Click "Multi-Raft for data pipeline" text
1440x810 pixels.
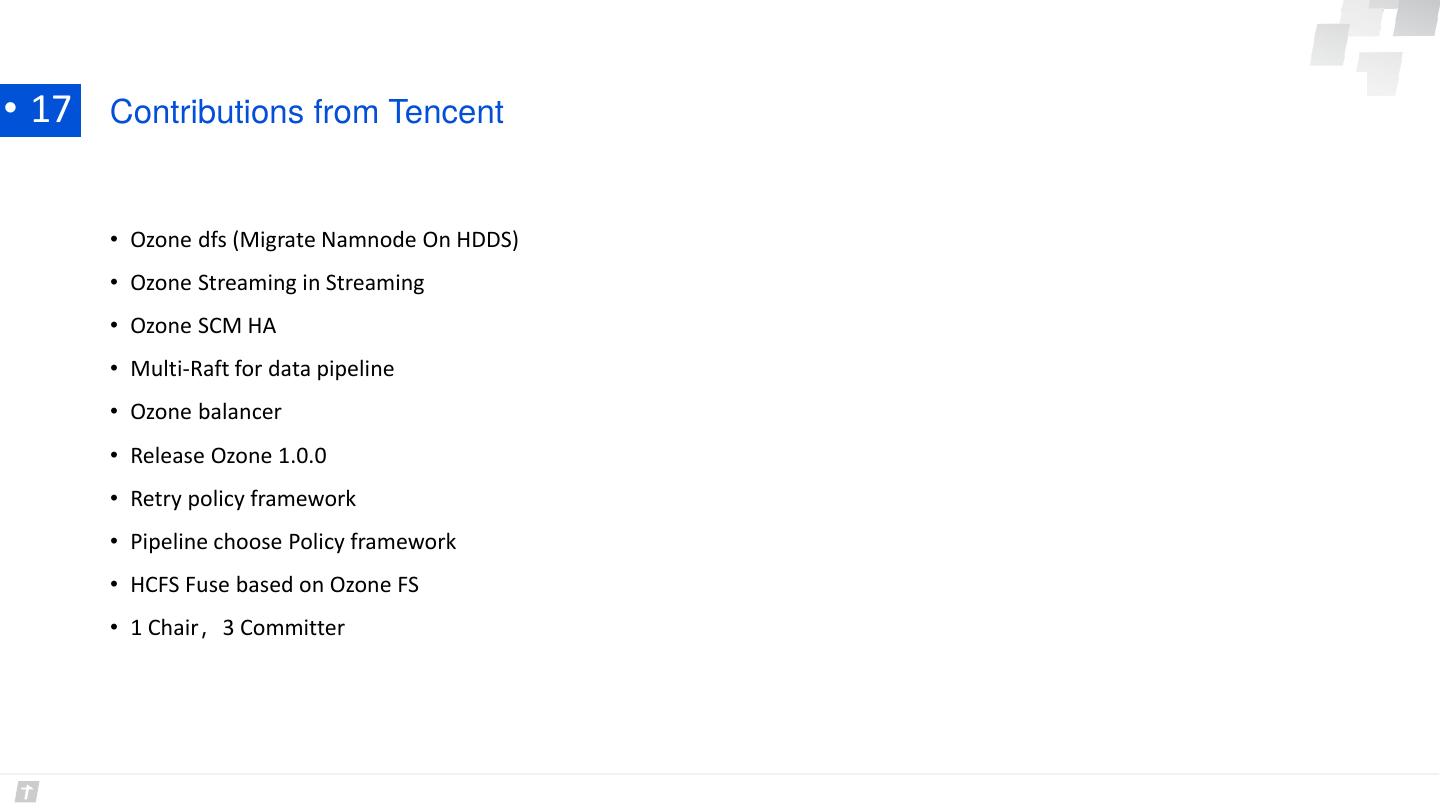(262, 369)
